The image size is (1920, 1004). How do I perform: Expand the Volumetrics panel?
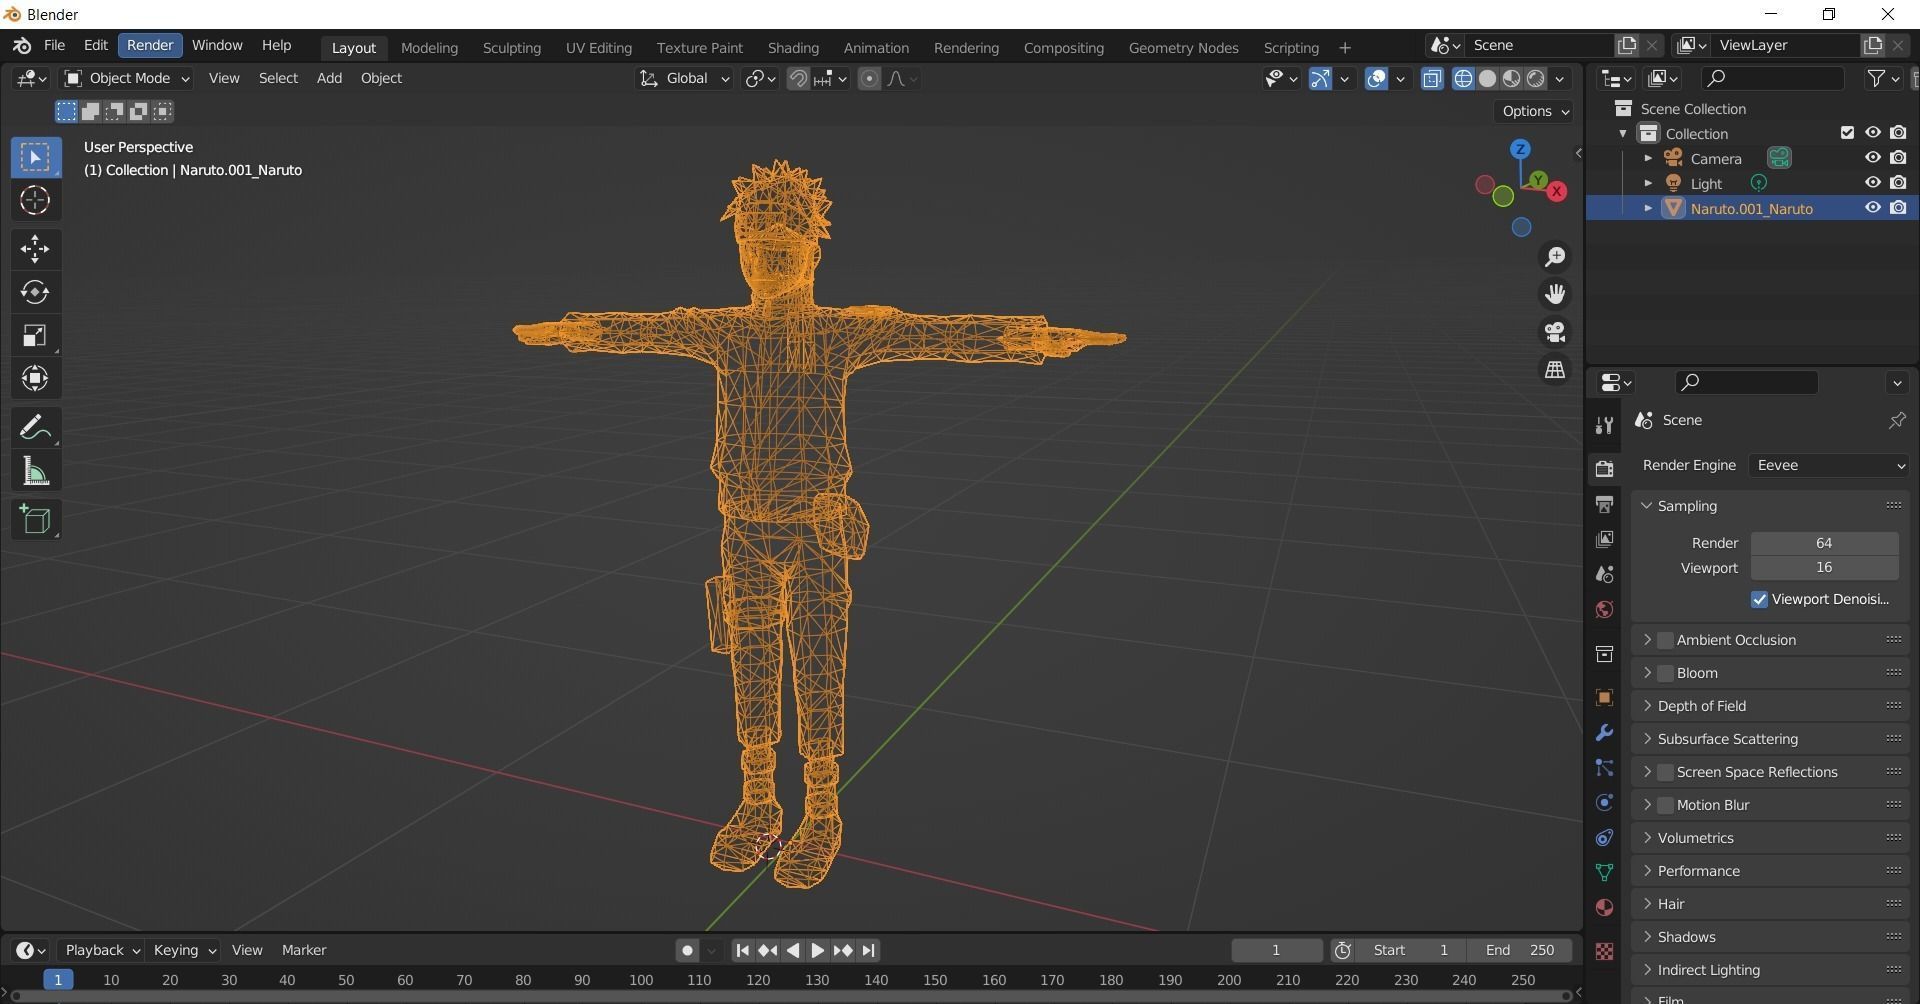click(1647, 838)
